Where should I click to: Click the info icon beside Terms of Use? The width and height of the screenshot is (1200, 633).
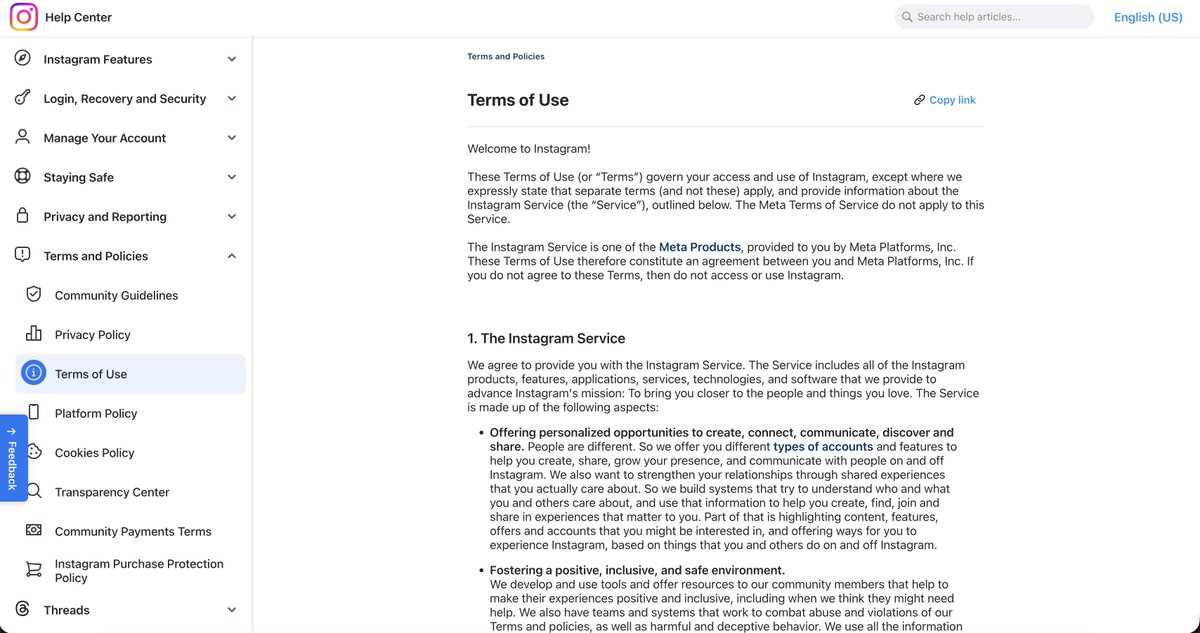34,373
